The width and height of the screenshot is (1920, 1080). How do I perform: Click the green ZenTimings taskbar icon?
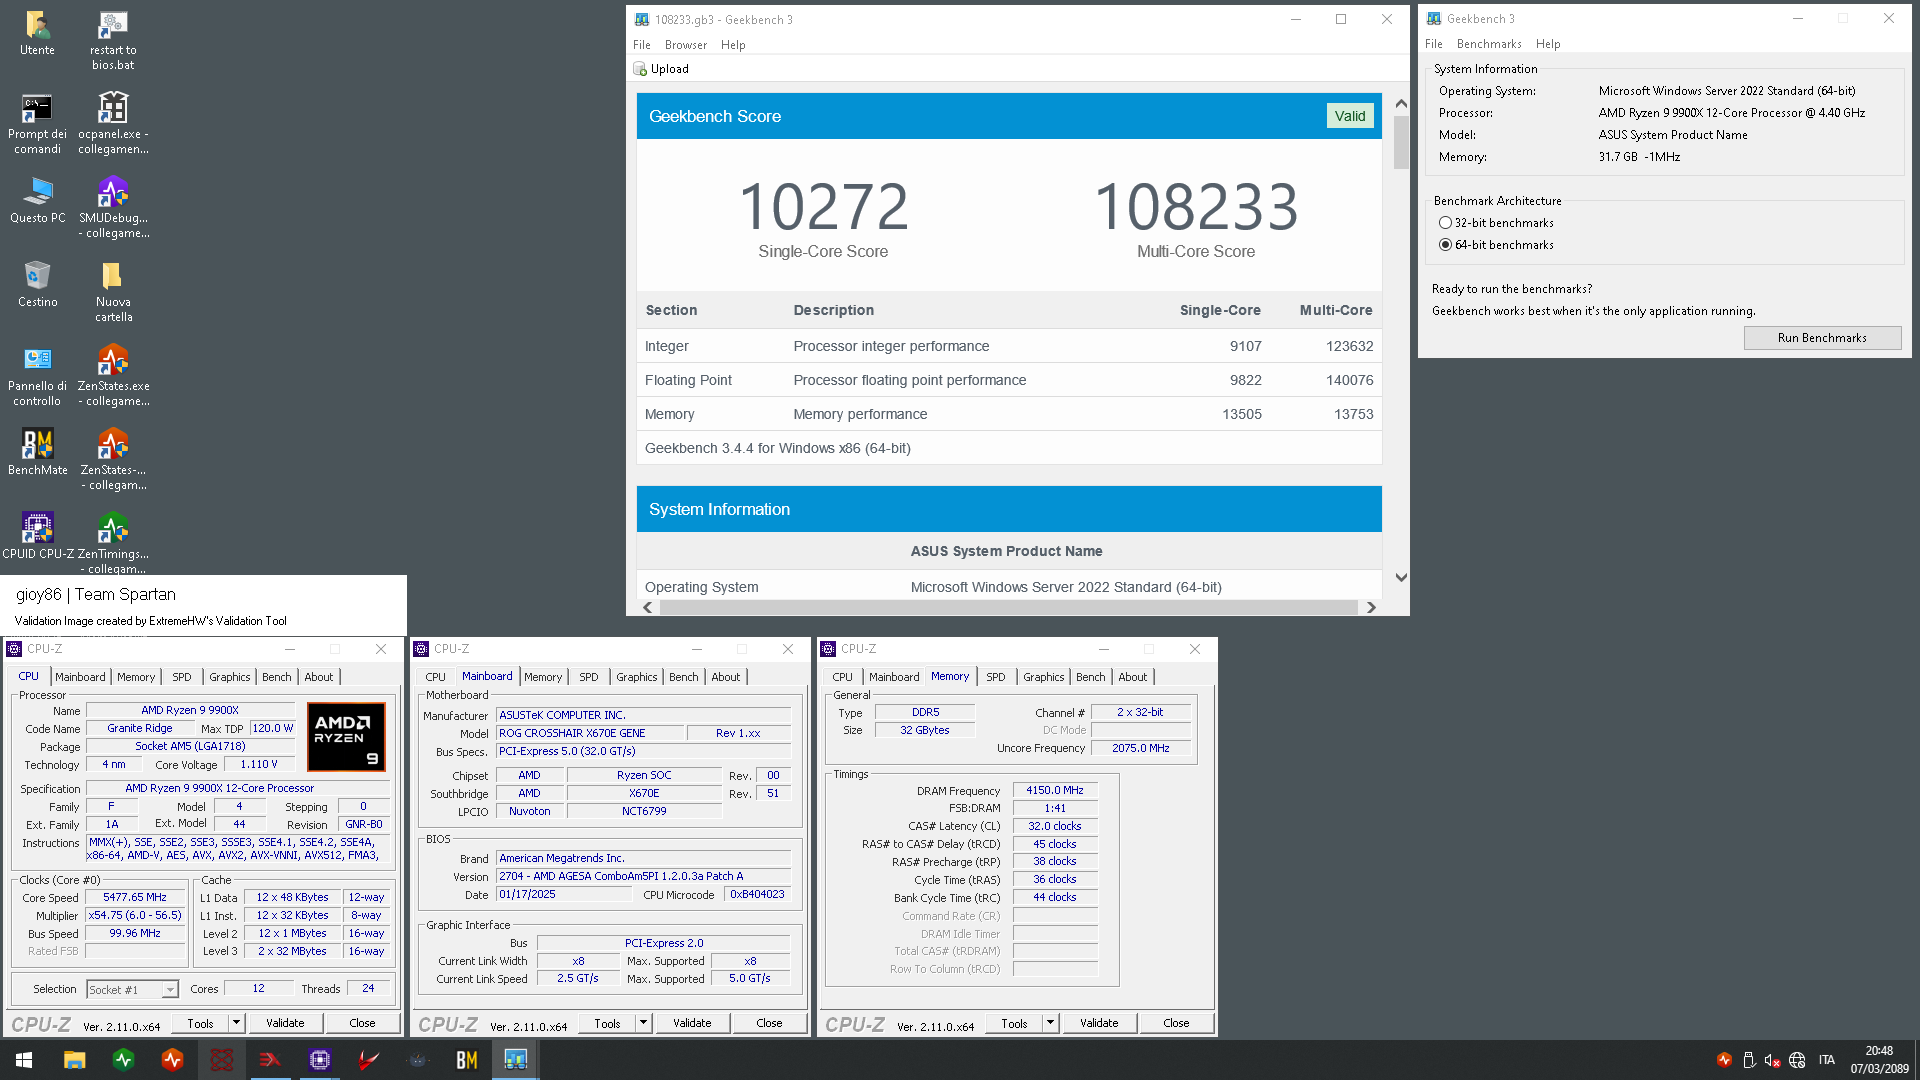[123, 1060]
